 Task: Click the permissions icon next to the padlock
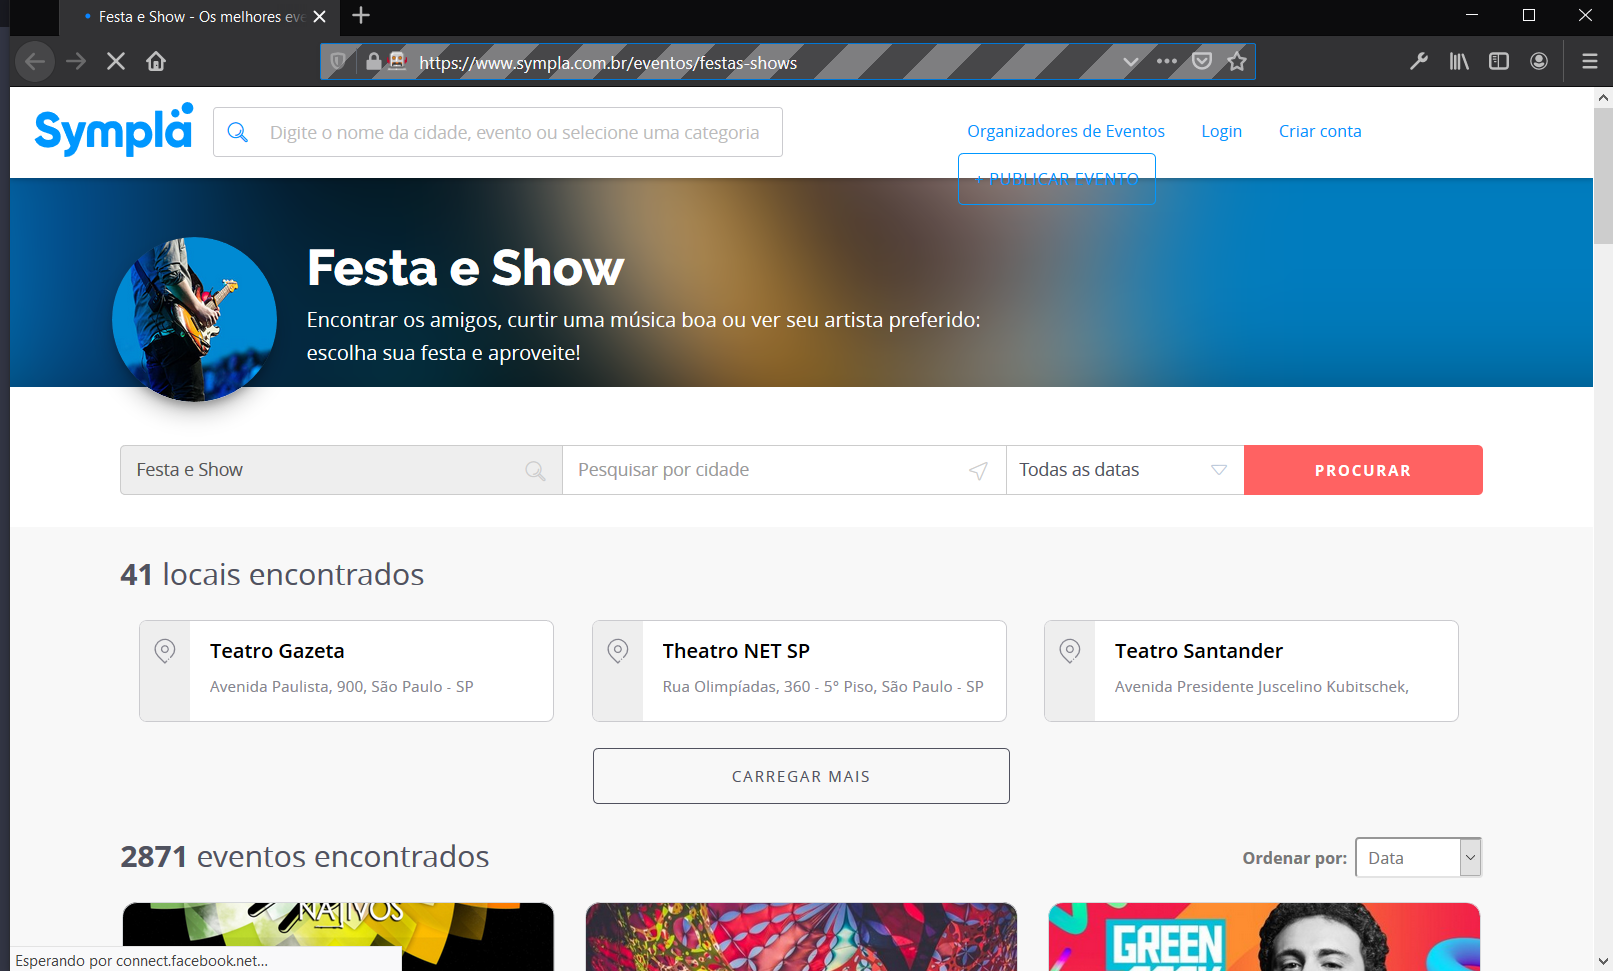[x=398, y=62]
